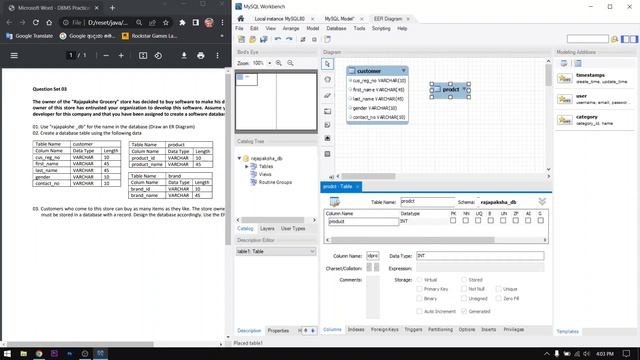Open the Rockstar Games bookmark

click(x=149, y=36)
